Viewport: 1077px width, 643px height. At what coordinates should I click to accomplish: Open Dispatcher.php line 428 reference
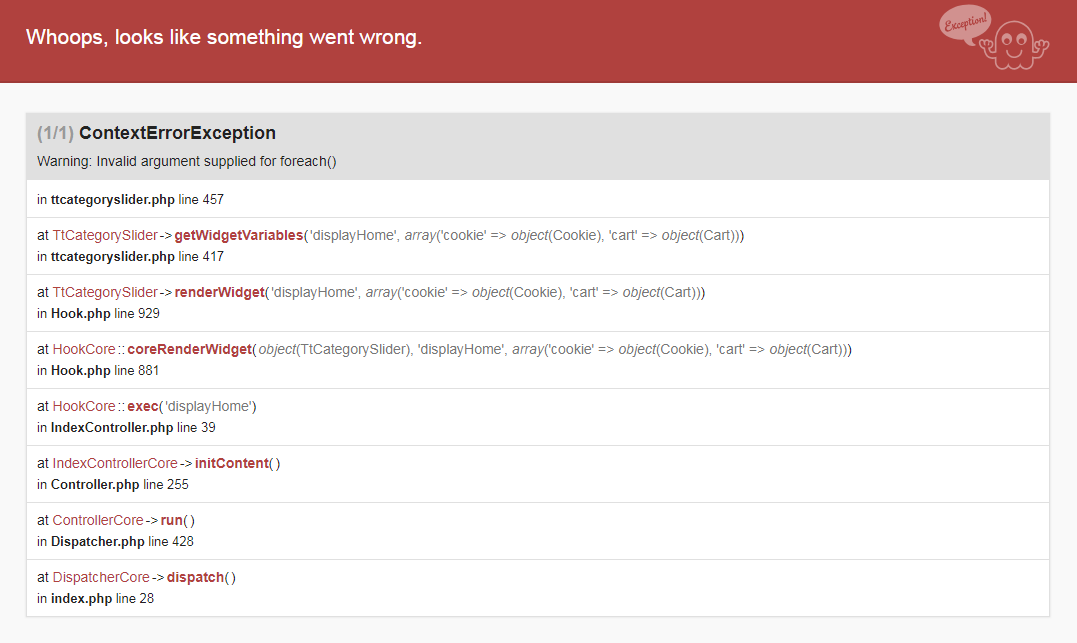(115, 541)
